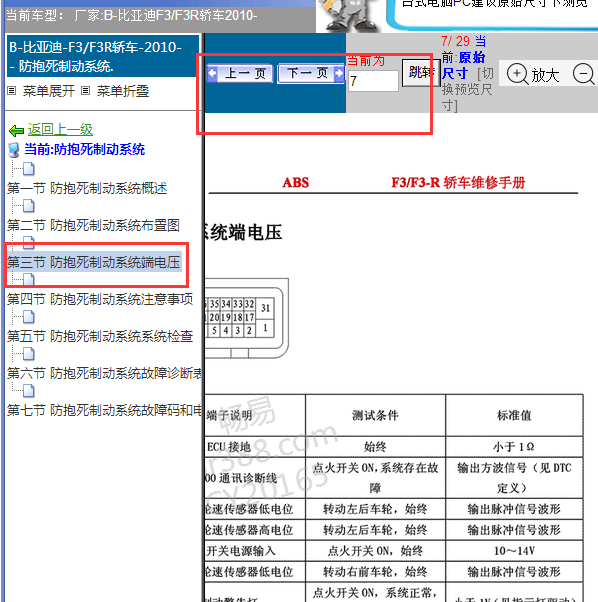Click the mechanic mascot image at top
This screenshot has width=598, height=602.
(350, 15)
